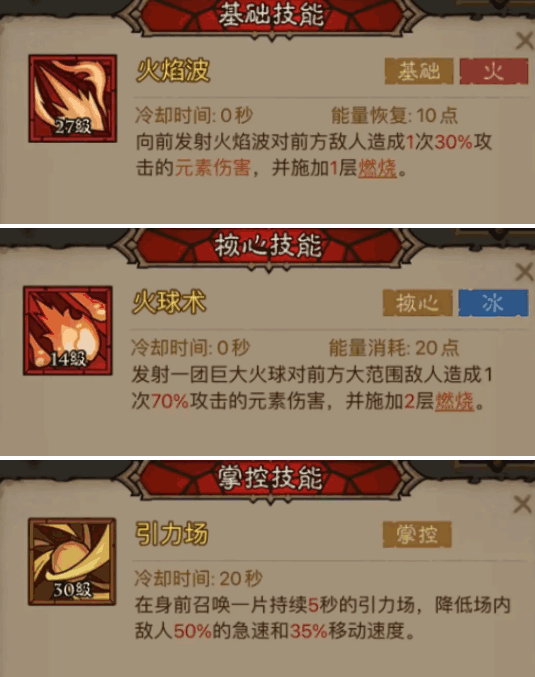The image size is (535, 677).
Task: Select the 基础 tag on 火焰波
Action: 419,71
